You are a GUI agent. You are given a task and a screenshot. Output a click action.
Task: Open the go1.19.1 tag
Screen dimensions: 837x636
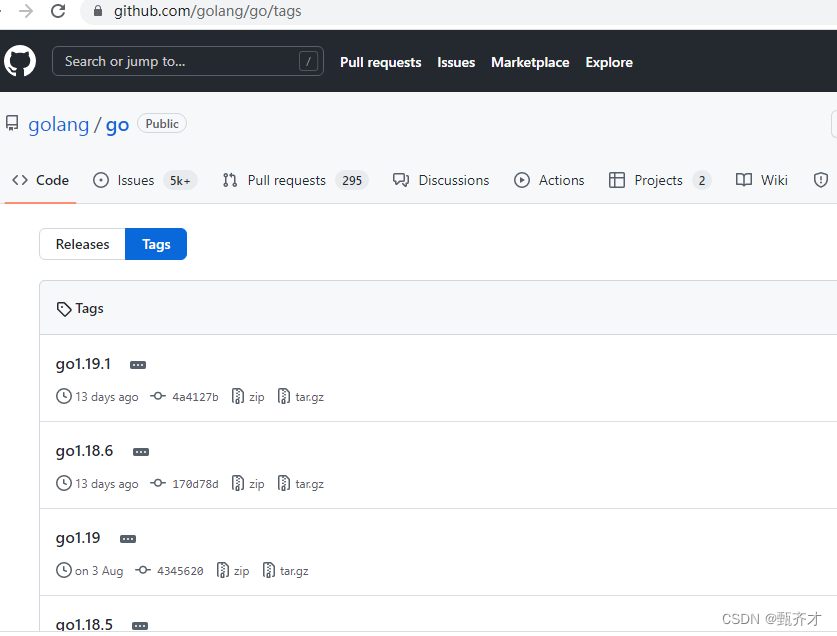[x=83, y=364]
